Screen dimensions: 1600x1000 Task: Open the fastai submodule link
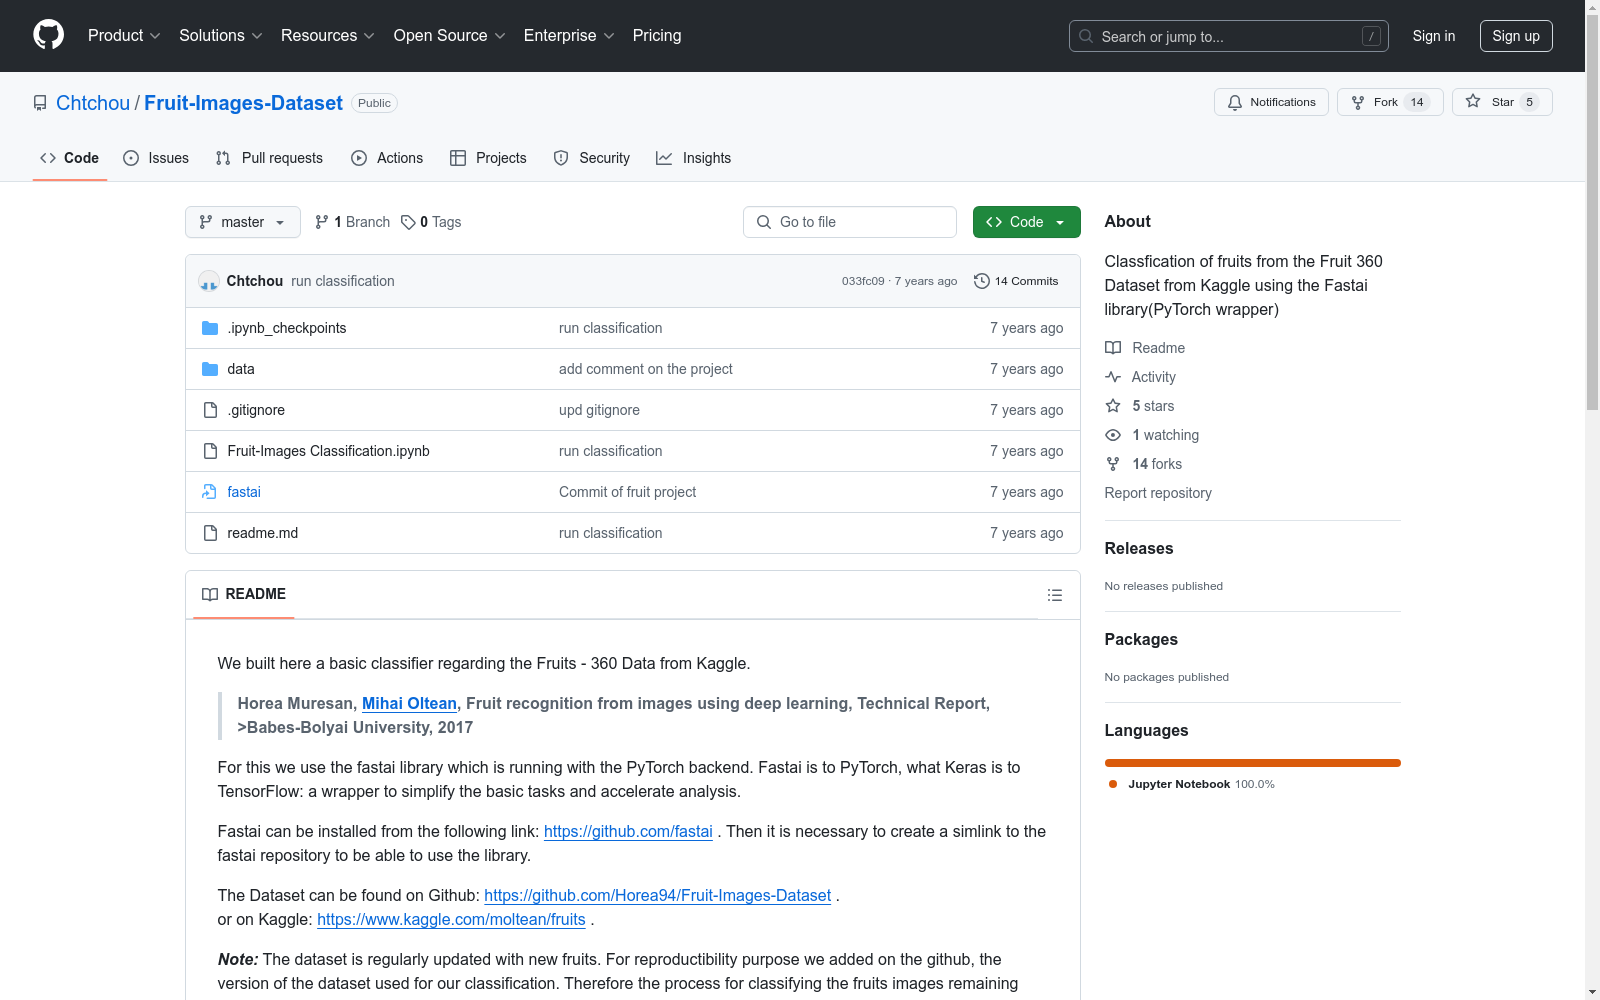click(x=244, y=492)
